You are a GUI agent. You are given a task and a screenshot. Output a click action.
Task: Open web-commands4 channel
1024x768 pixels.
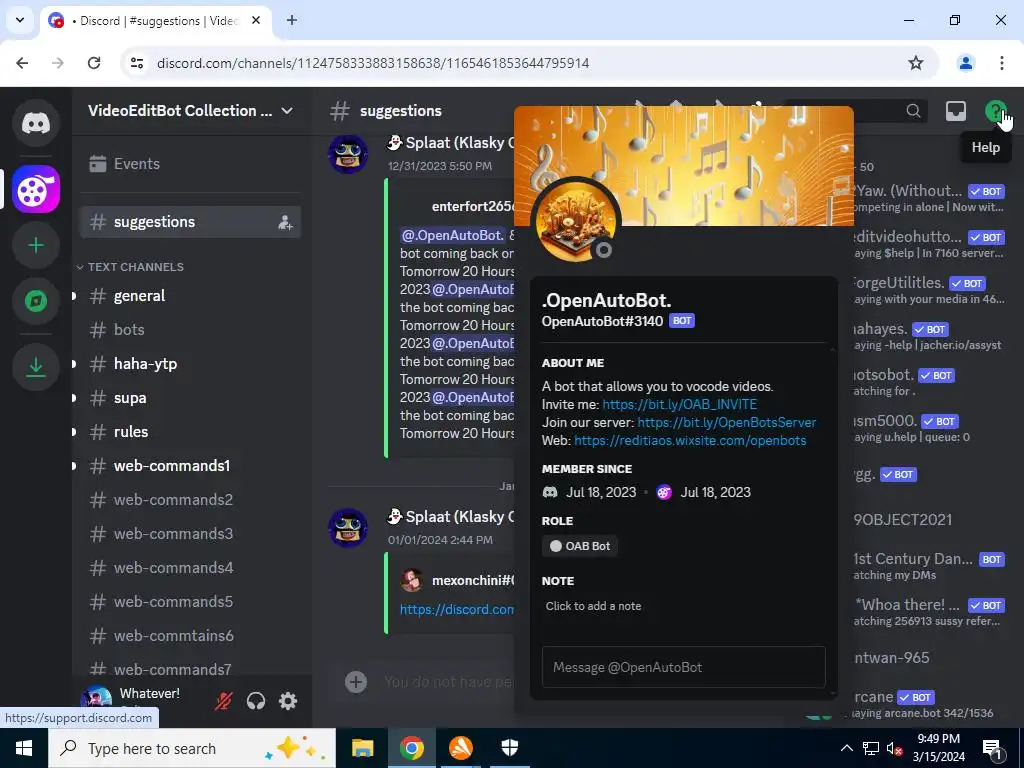pyautogui.click(x=190, y=568)
